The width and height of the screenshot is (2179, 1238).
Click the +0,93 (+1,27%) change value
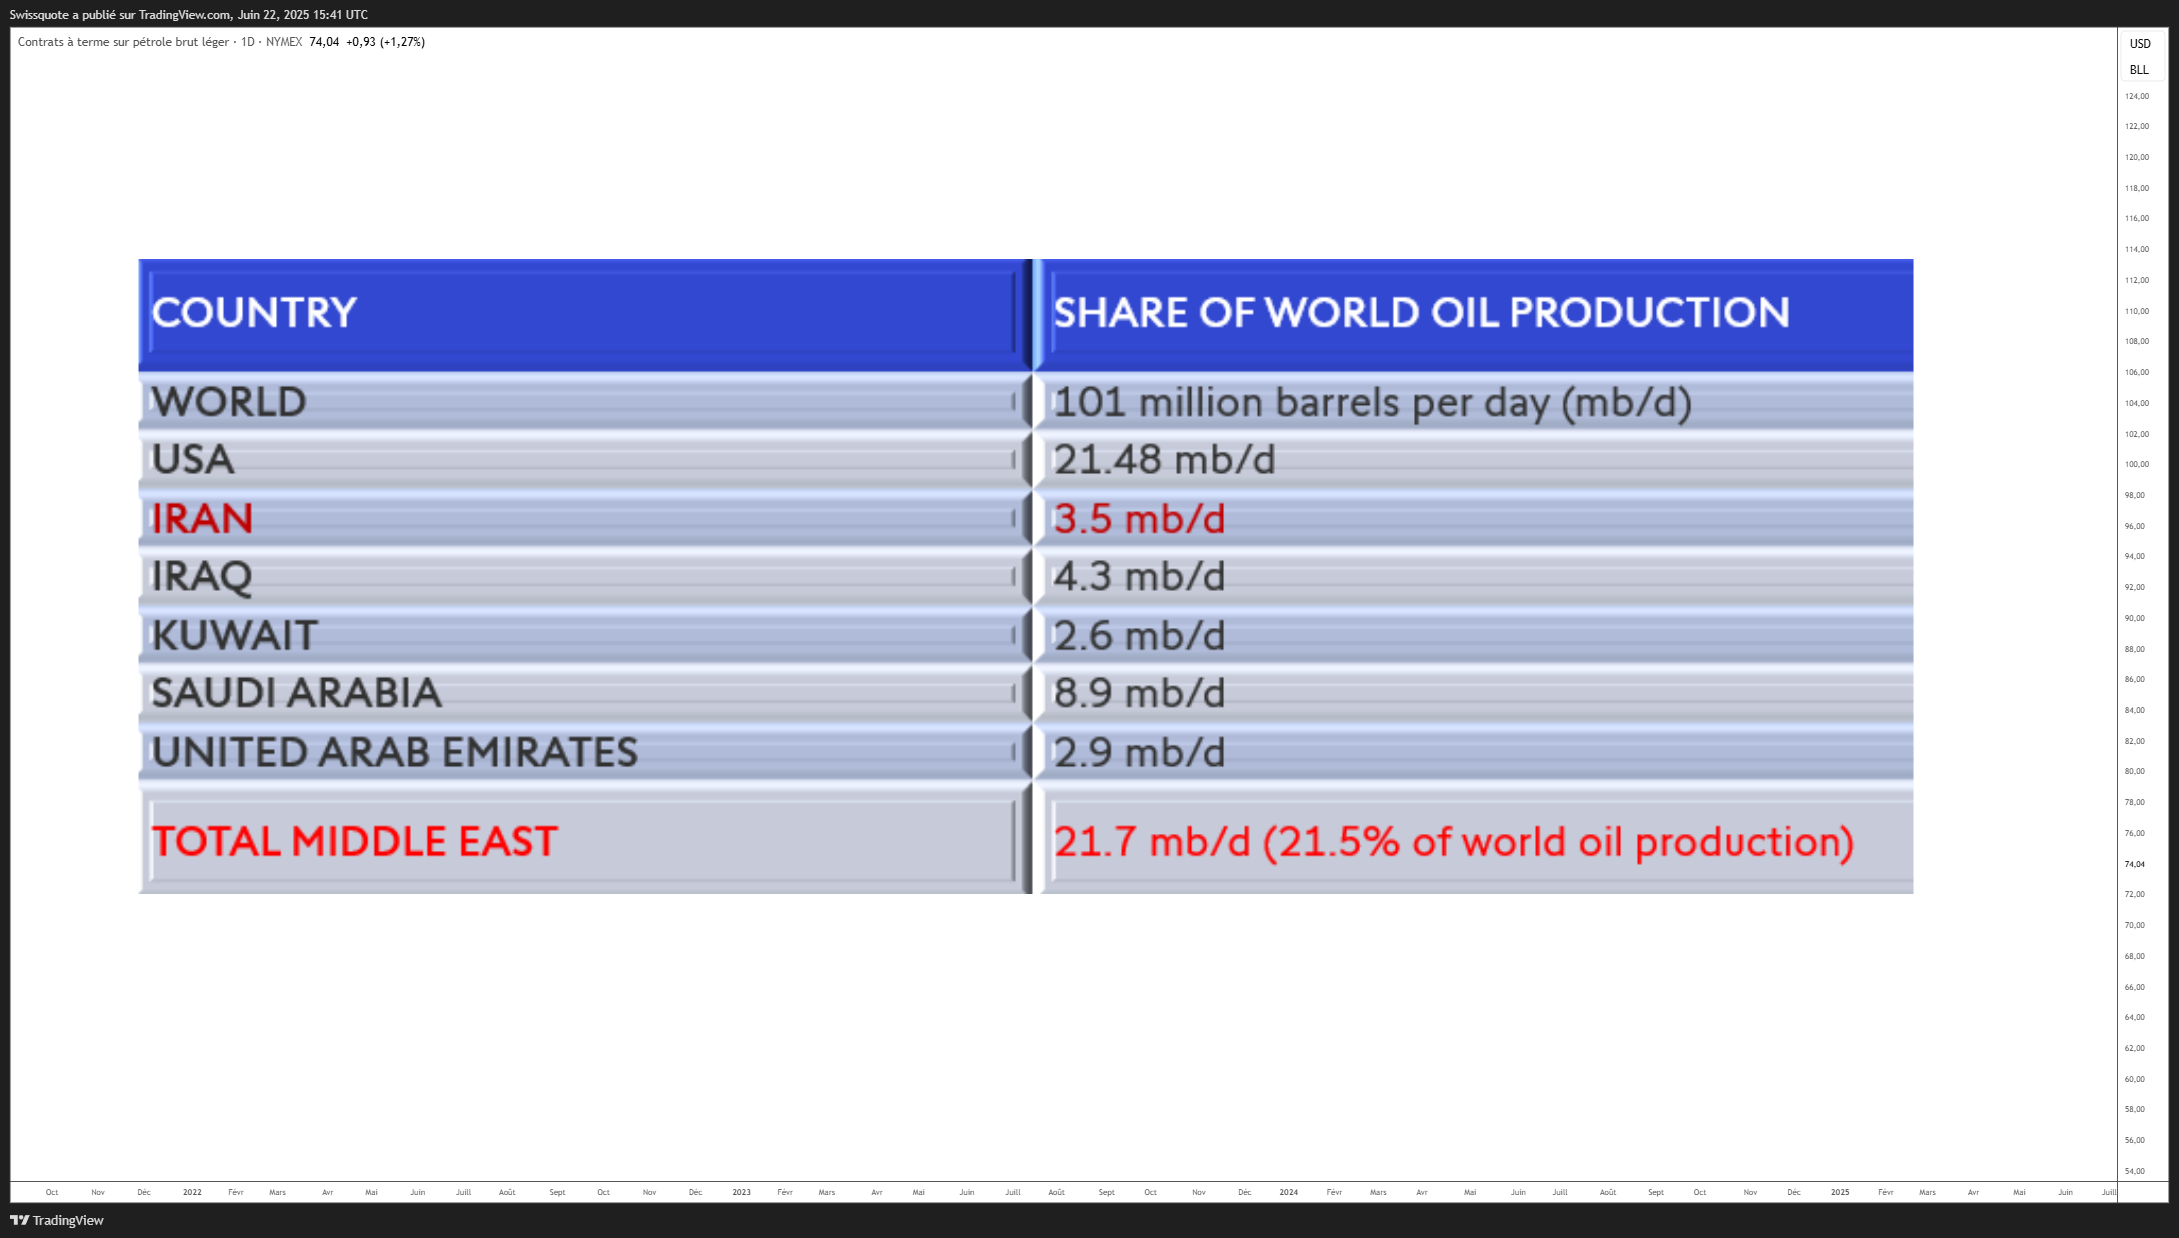(386, 42)
